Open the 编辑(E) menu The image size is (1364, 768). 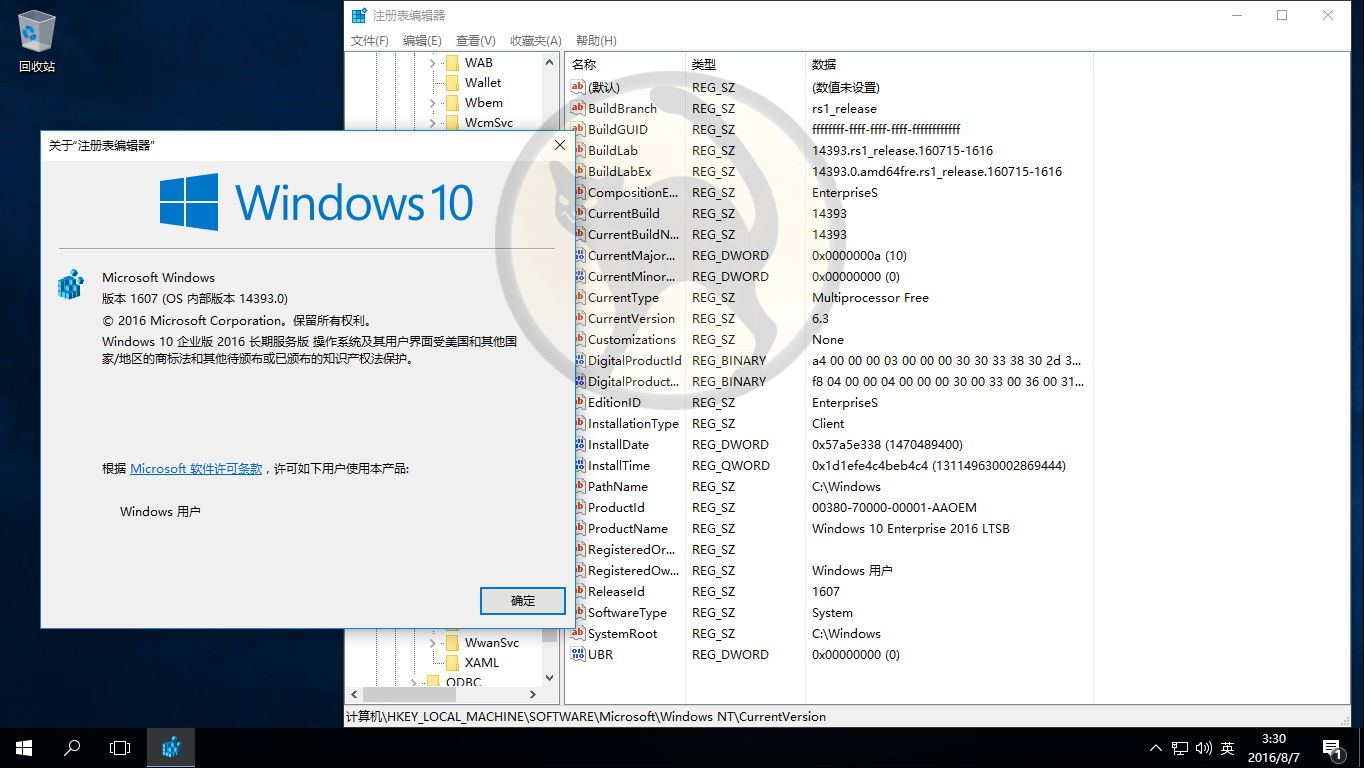tap(422, 40)
